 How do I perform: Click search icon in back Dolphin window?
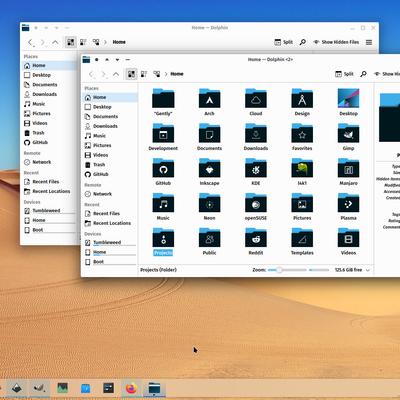pyautogui.click(x=303, y=42)
